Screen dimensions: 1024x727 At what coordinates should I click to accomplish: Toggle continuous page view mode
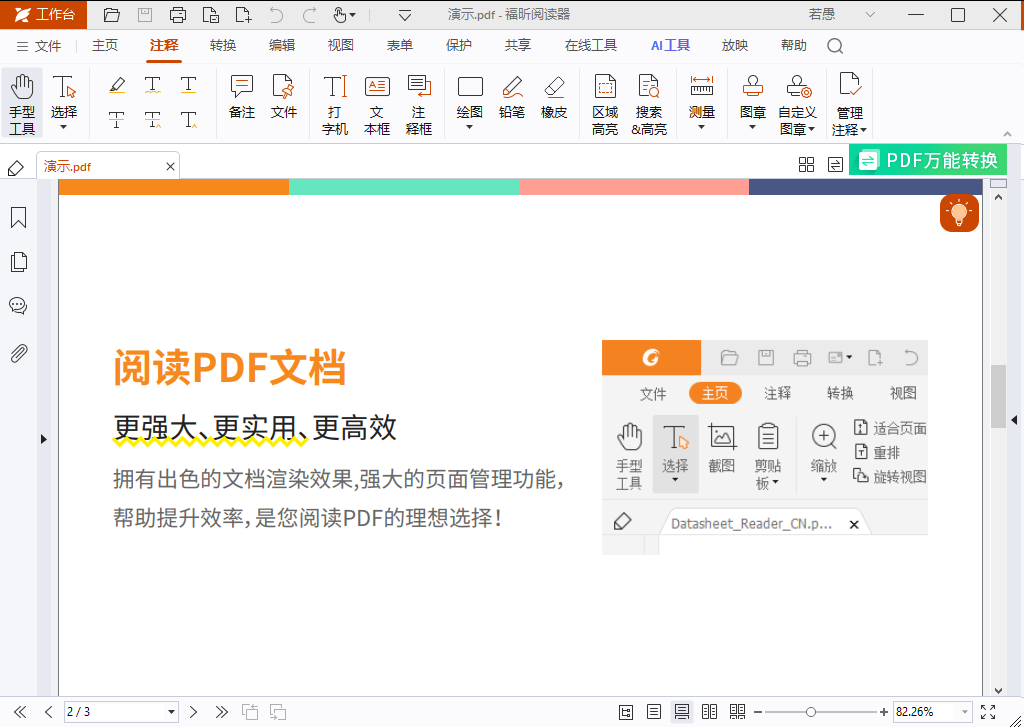click(x=681, y=711)
